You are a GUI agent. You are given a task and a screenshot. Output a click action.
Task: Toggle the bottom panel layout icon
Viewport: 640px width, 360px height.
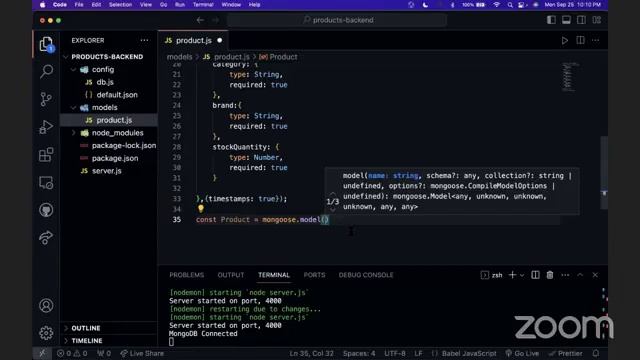tap(566, 20)
